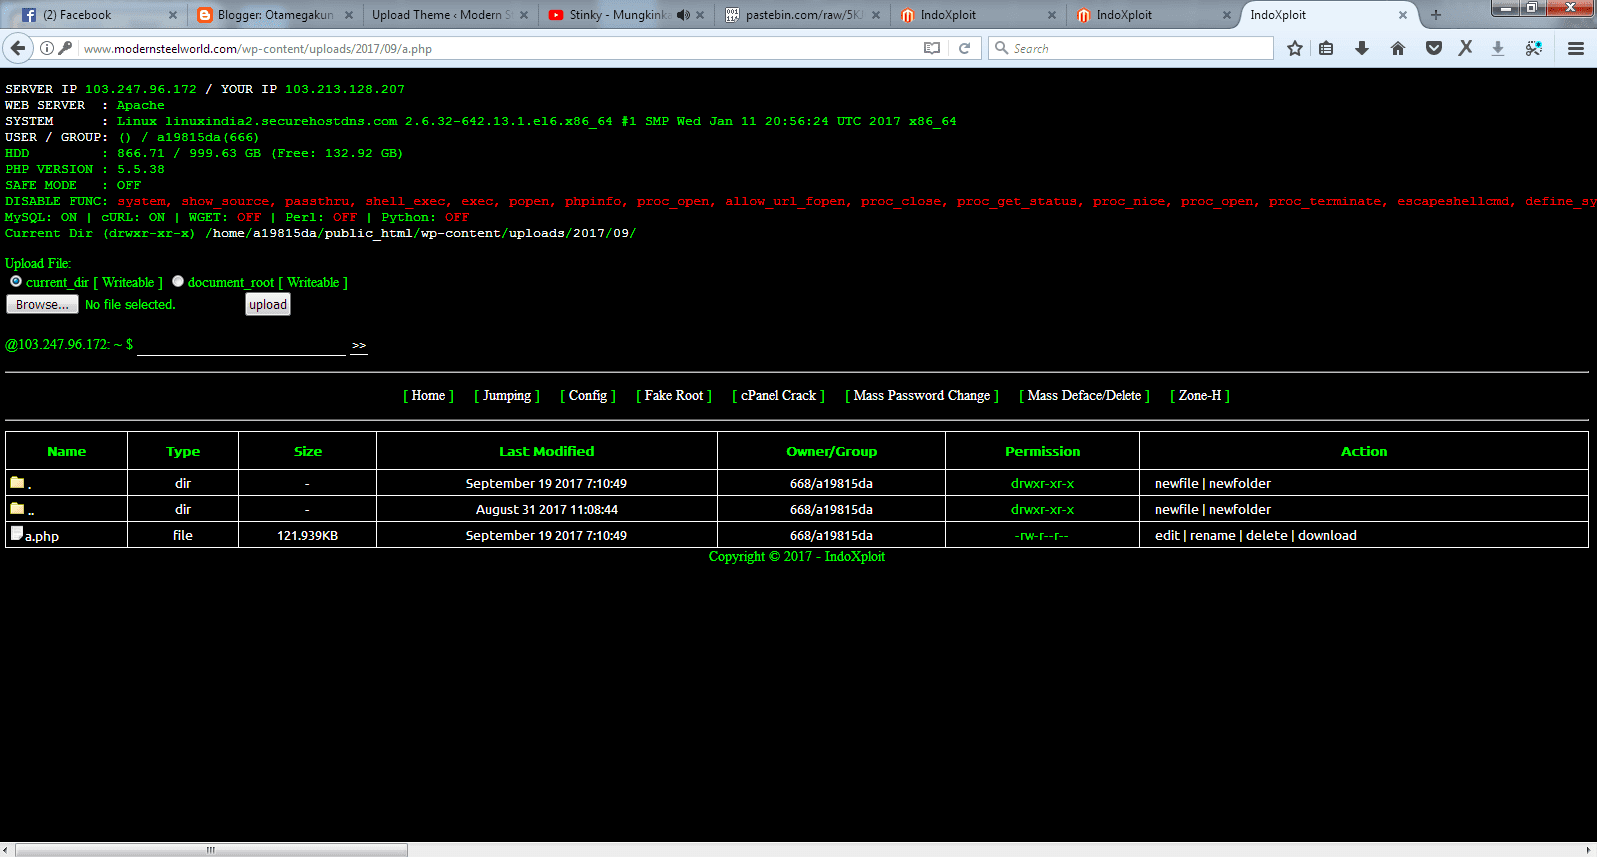The width and height of the screenshot is (1597, 857).
Task: Show bookmarks list icon
Action: [1326, 48]
